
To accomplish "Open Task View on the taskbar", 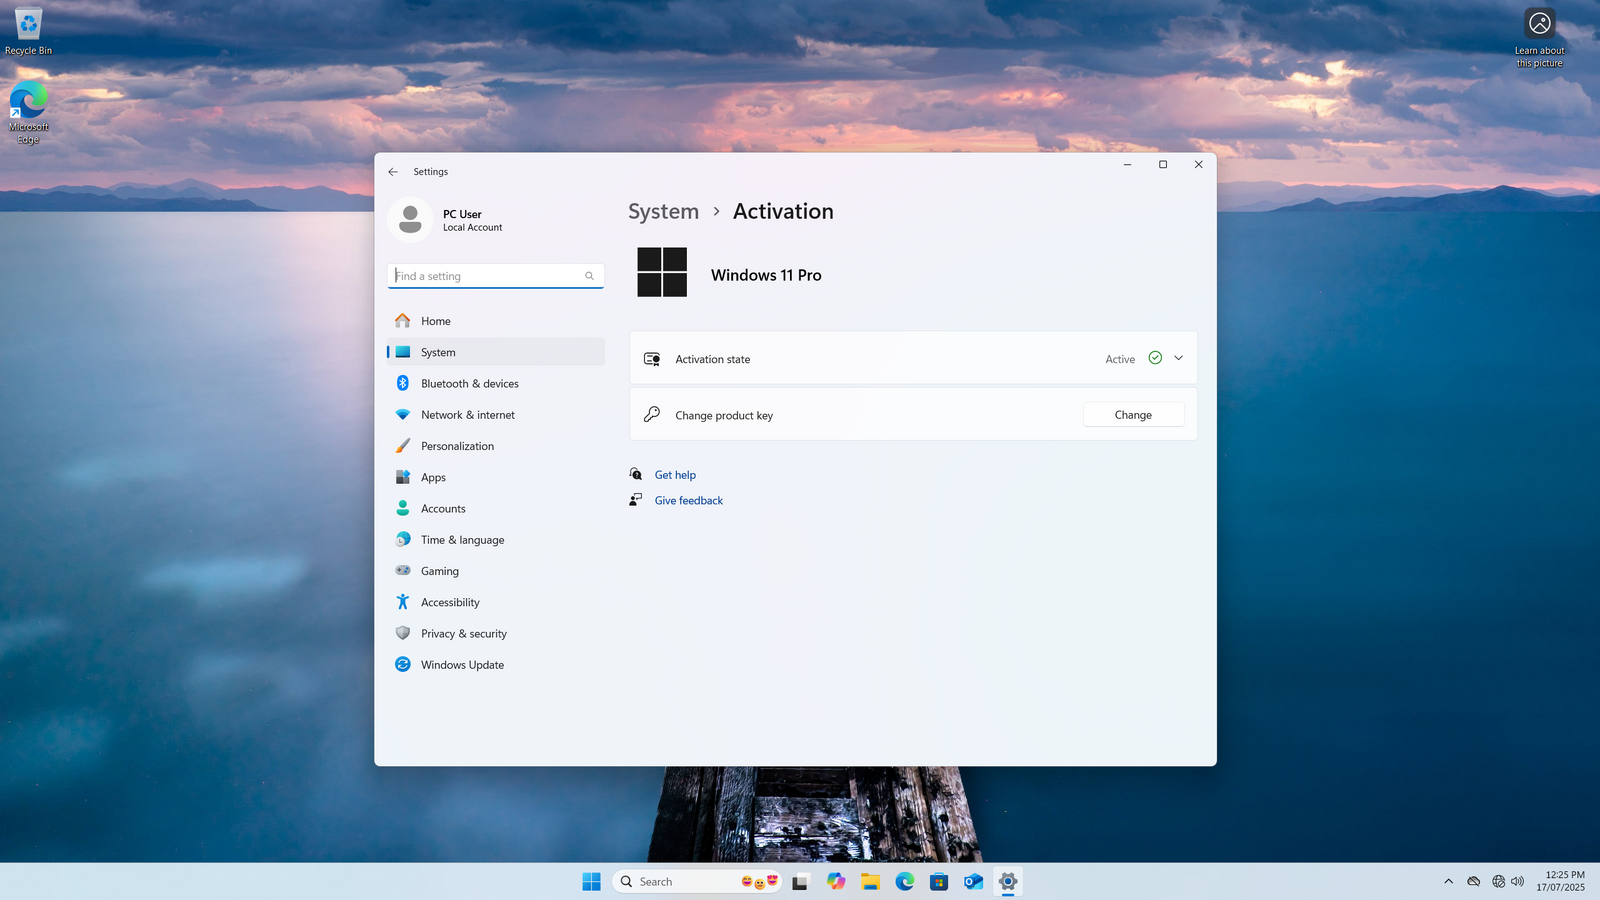I will pyautogui.click(x=800, y=881).
